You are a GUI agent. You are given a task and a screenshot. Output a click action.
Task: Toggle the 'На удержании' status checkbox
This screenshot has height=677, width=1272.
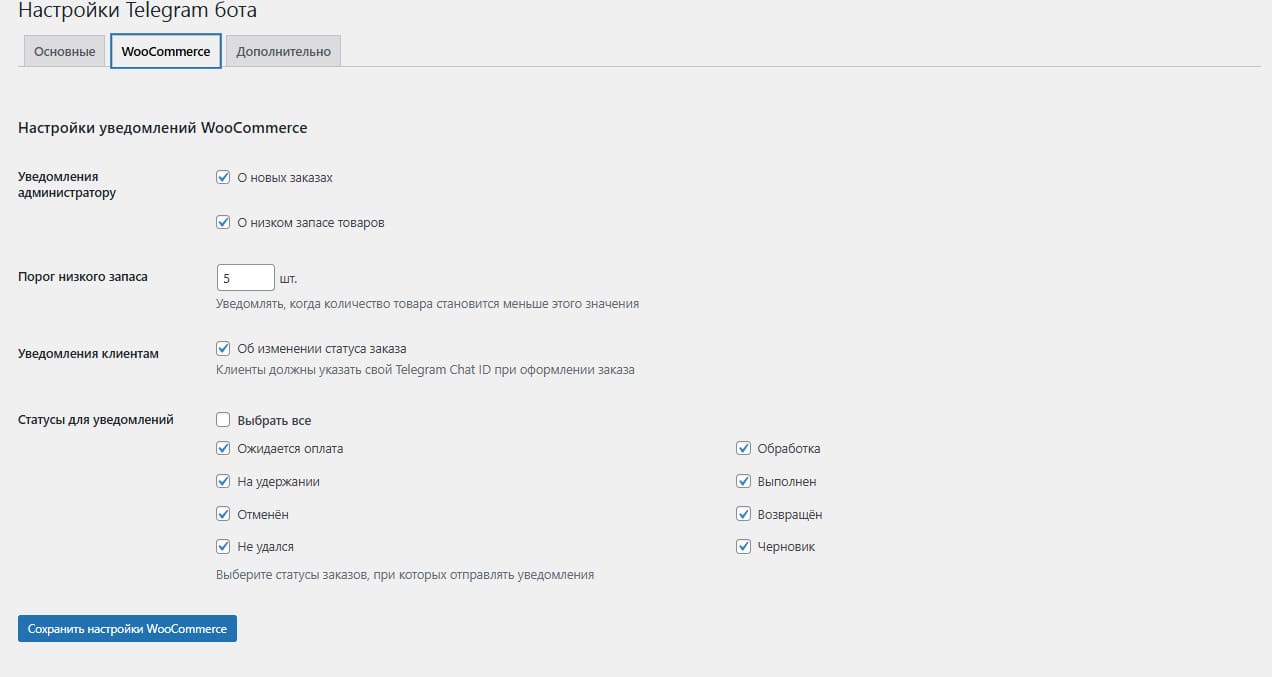(x=224, y=482)
